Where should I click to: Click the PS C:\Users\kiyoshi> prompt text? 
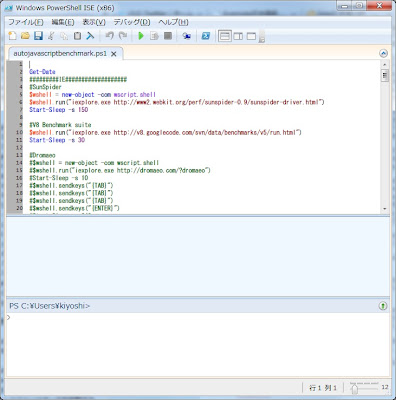pos(50,306)
